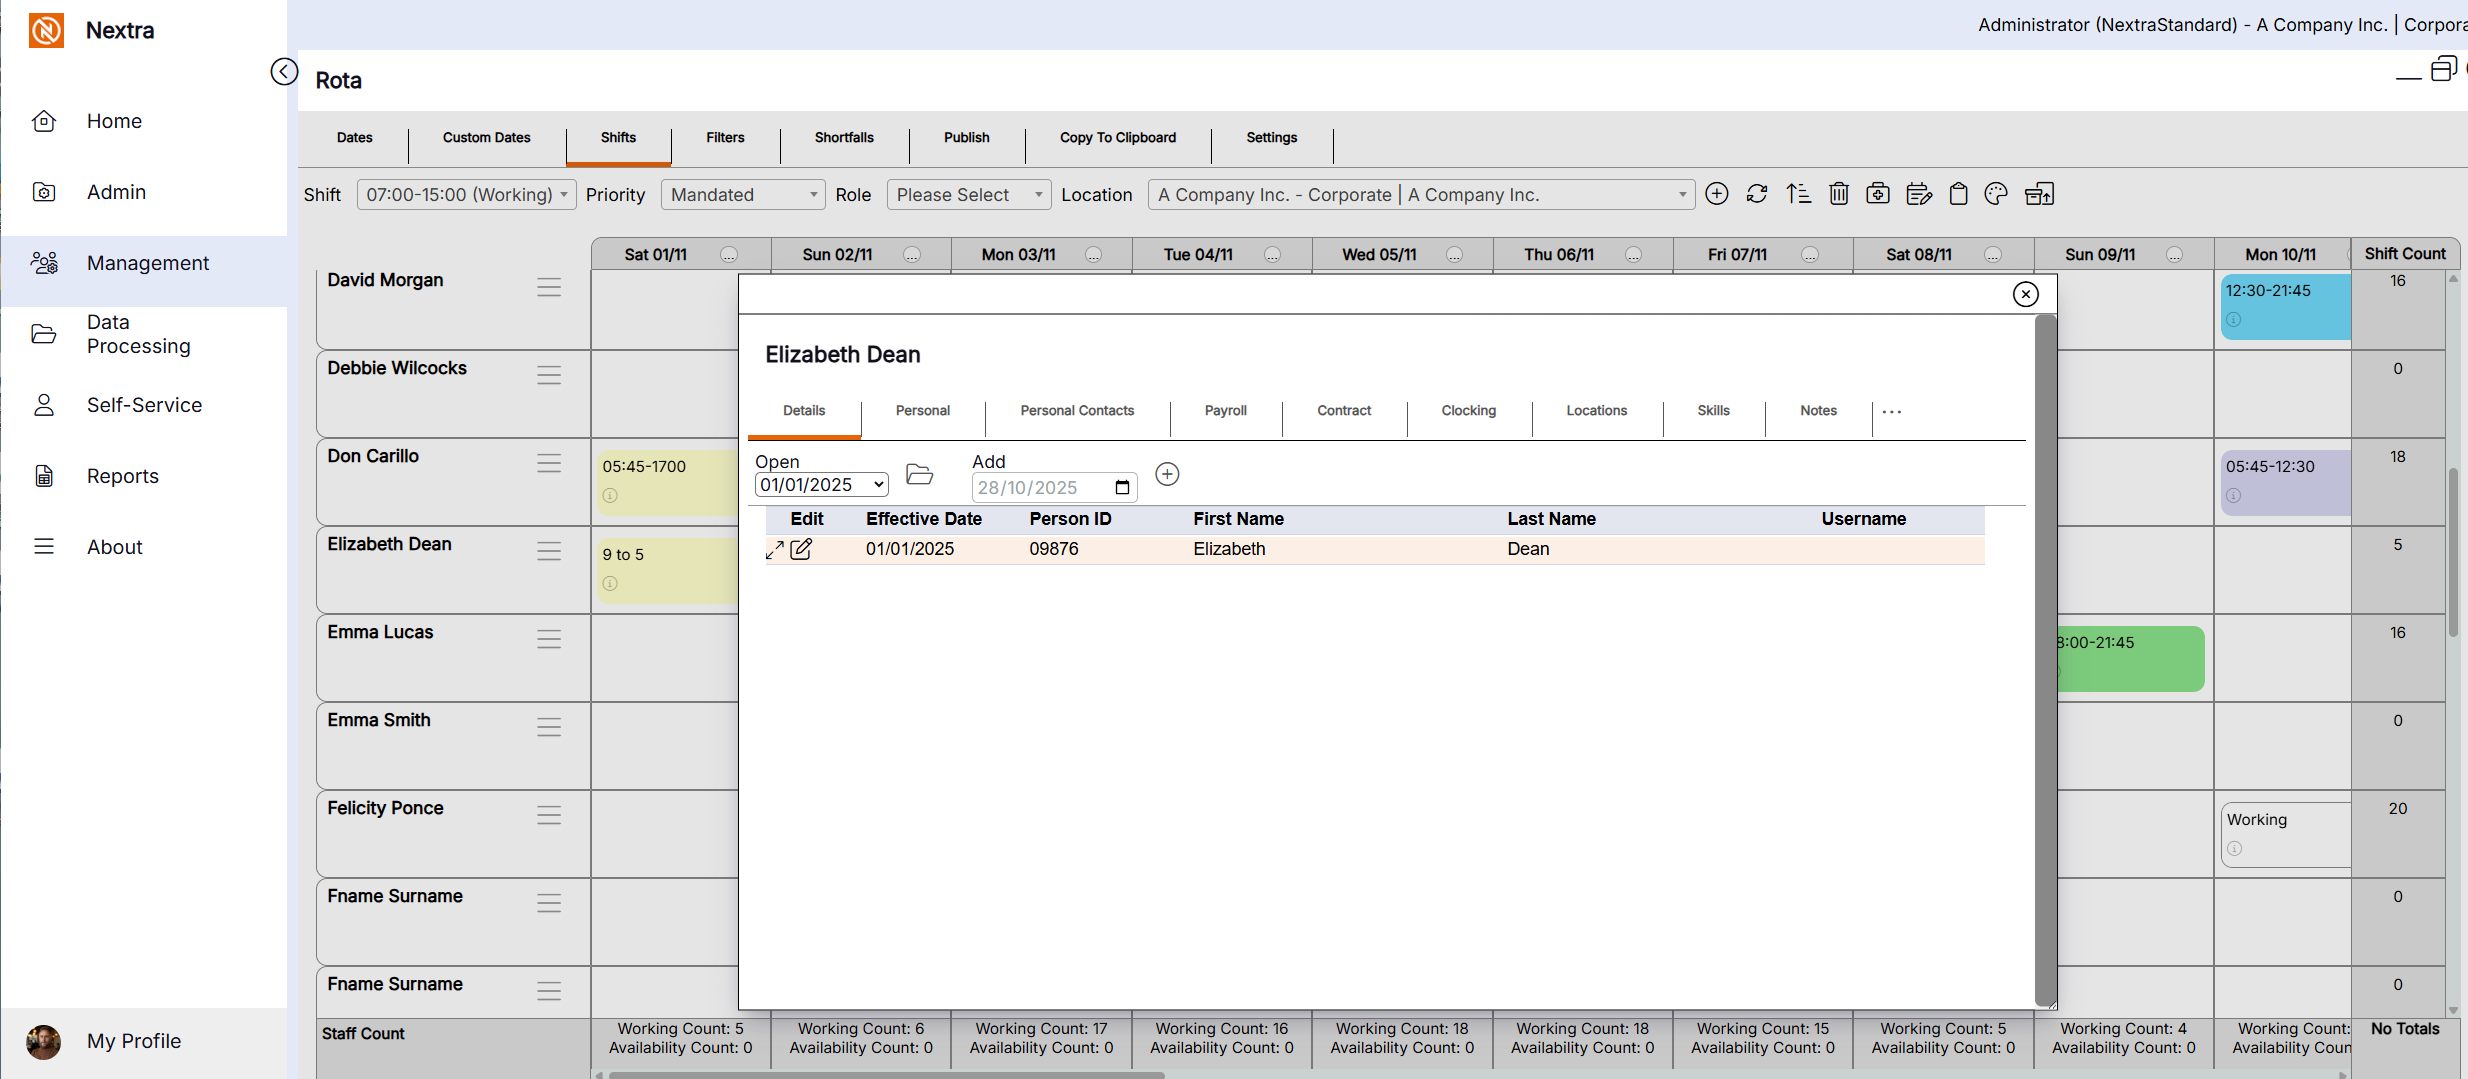Click the trash delete icon in toolbar
2468x1079 pixels.
pos(1839,194)
